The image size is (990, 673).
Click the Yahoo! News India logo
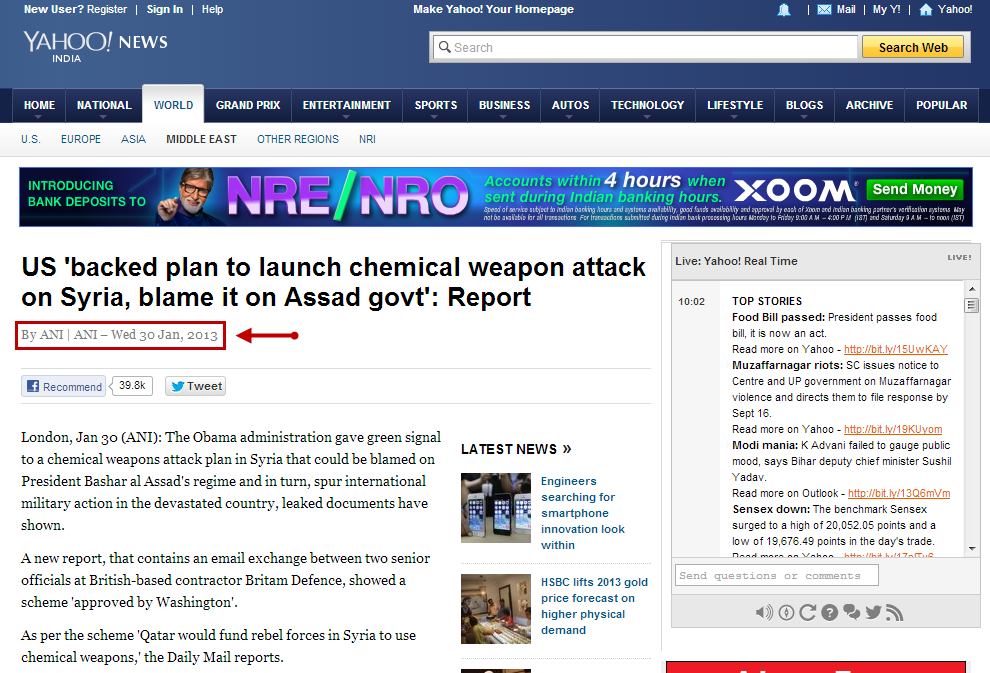[95, 46]
